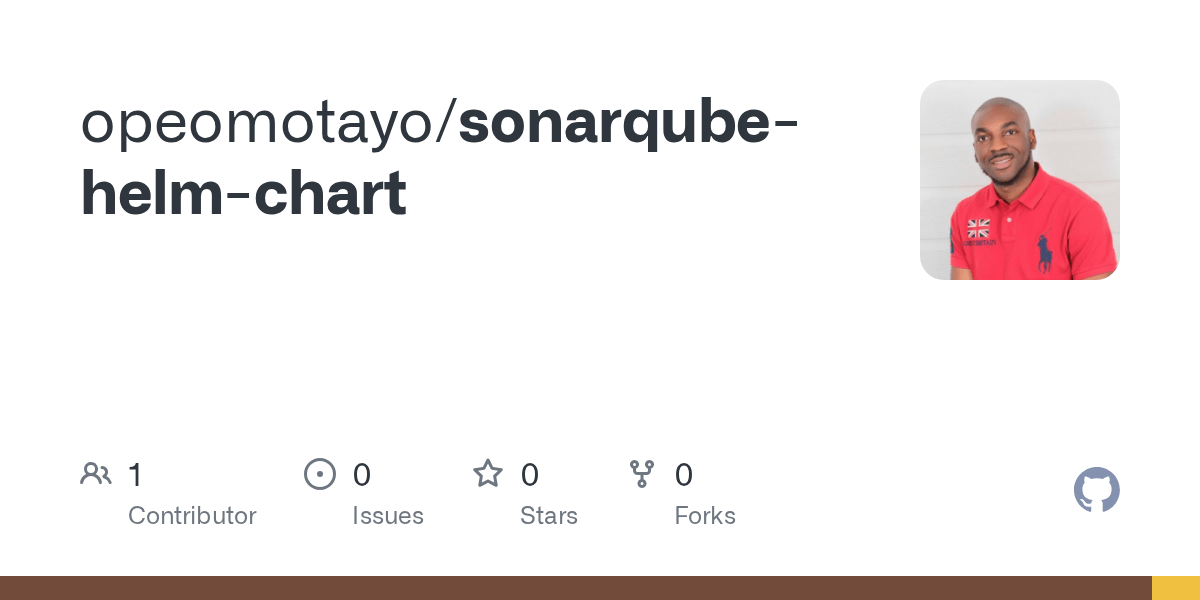Select the Forks label

pyautogui.click(x=705, y=516)
